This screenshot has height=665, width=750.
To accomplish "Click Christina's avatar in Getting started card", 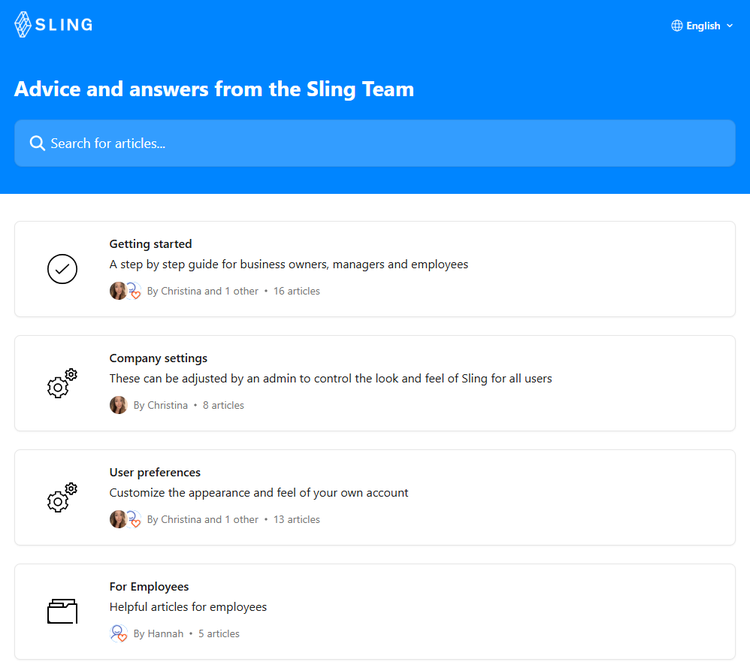I will point(118,291).
